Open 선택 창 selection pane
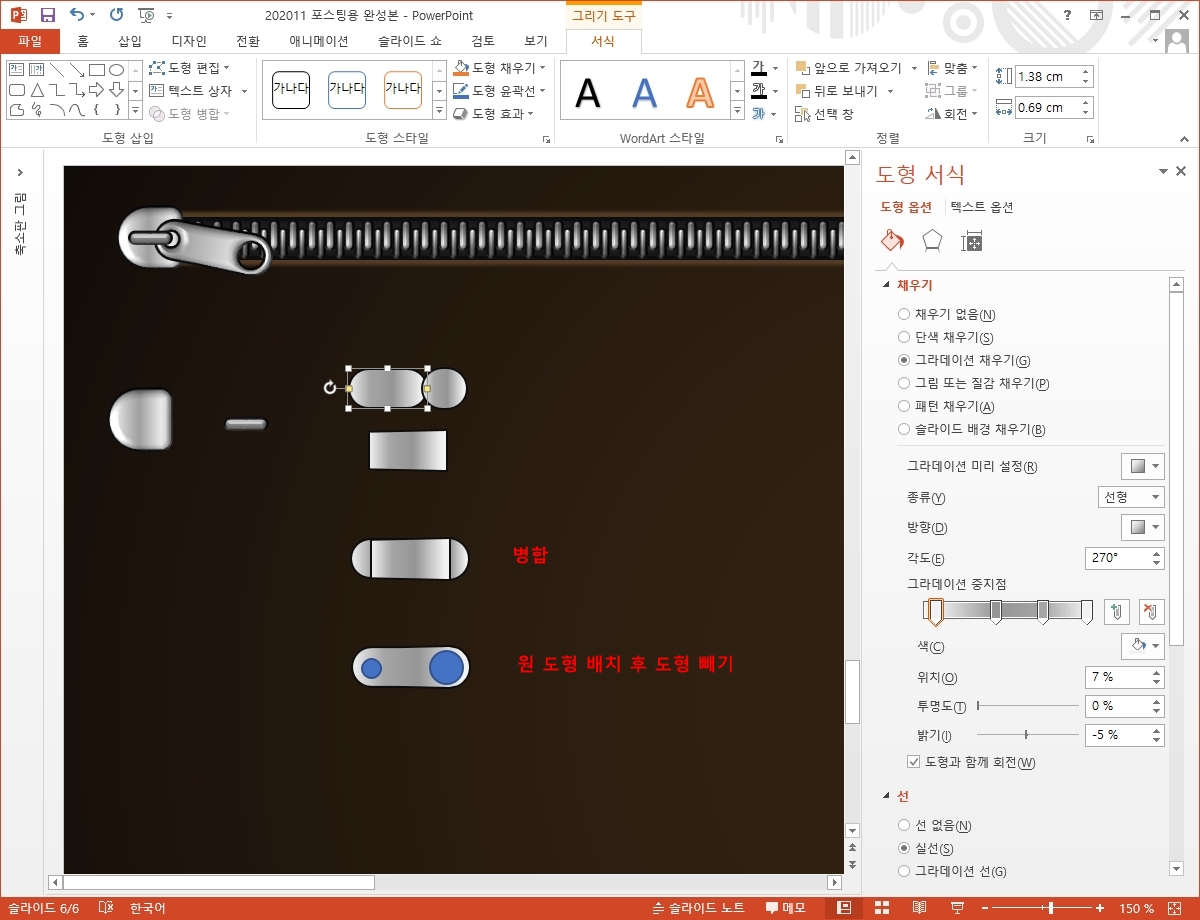The width and height of the screenshot is (1200, 920). pyautogui.click(x=825, y=114)
